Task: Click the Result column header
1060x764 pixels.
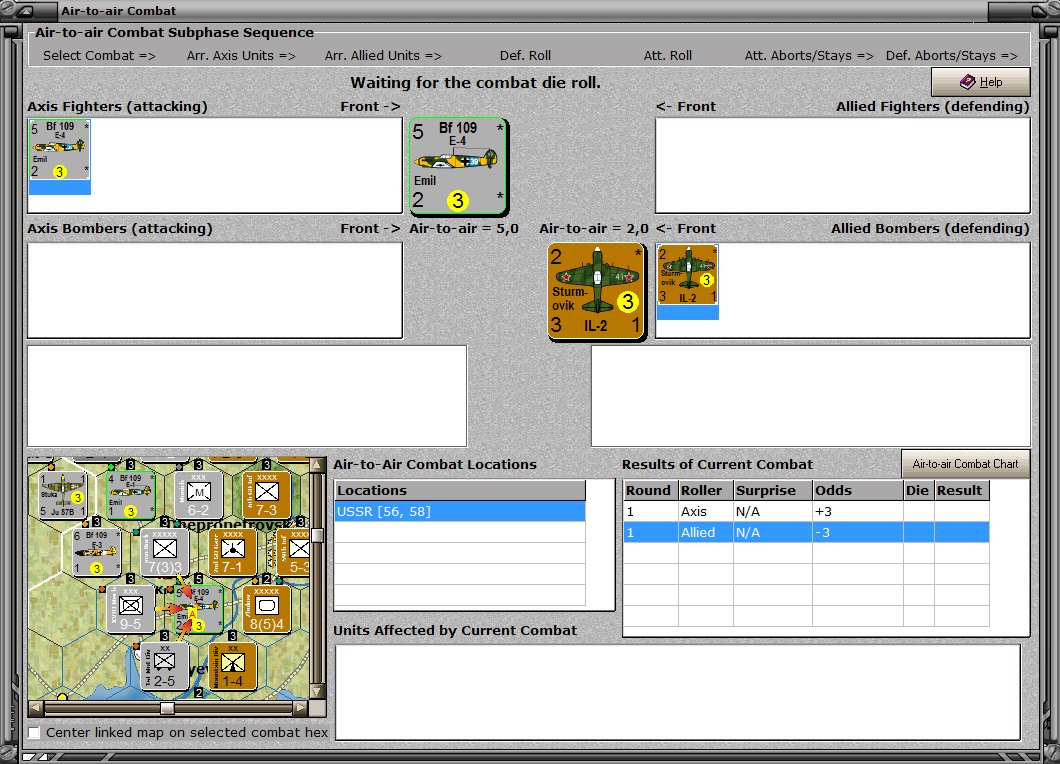Action: click(x=962, y=490)
